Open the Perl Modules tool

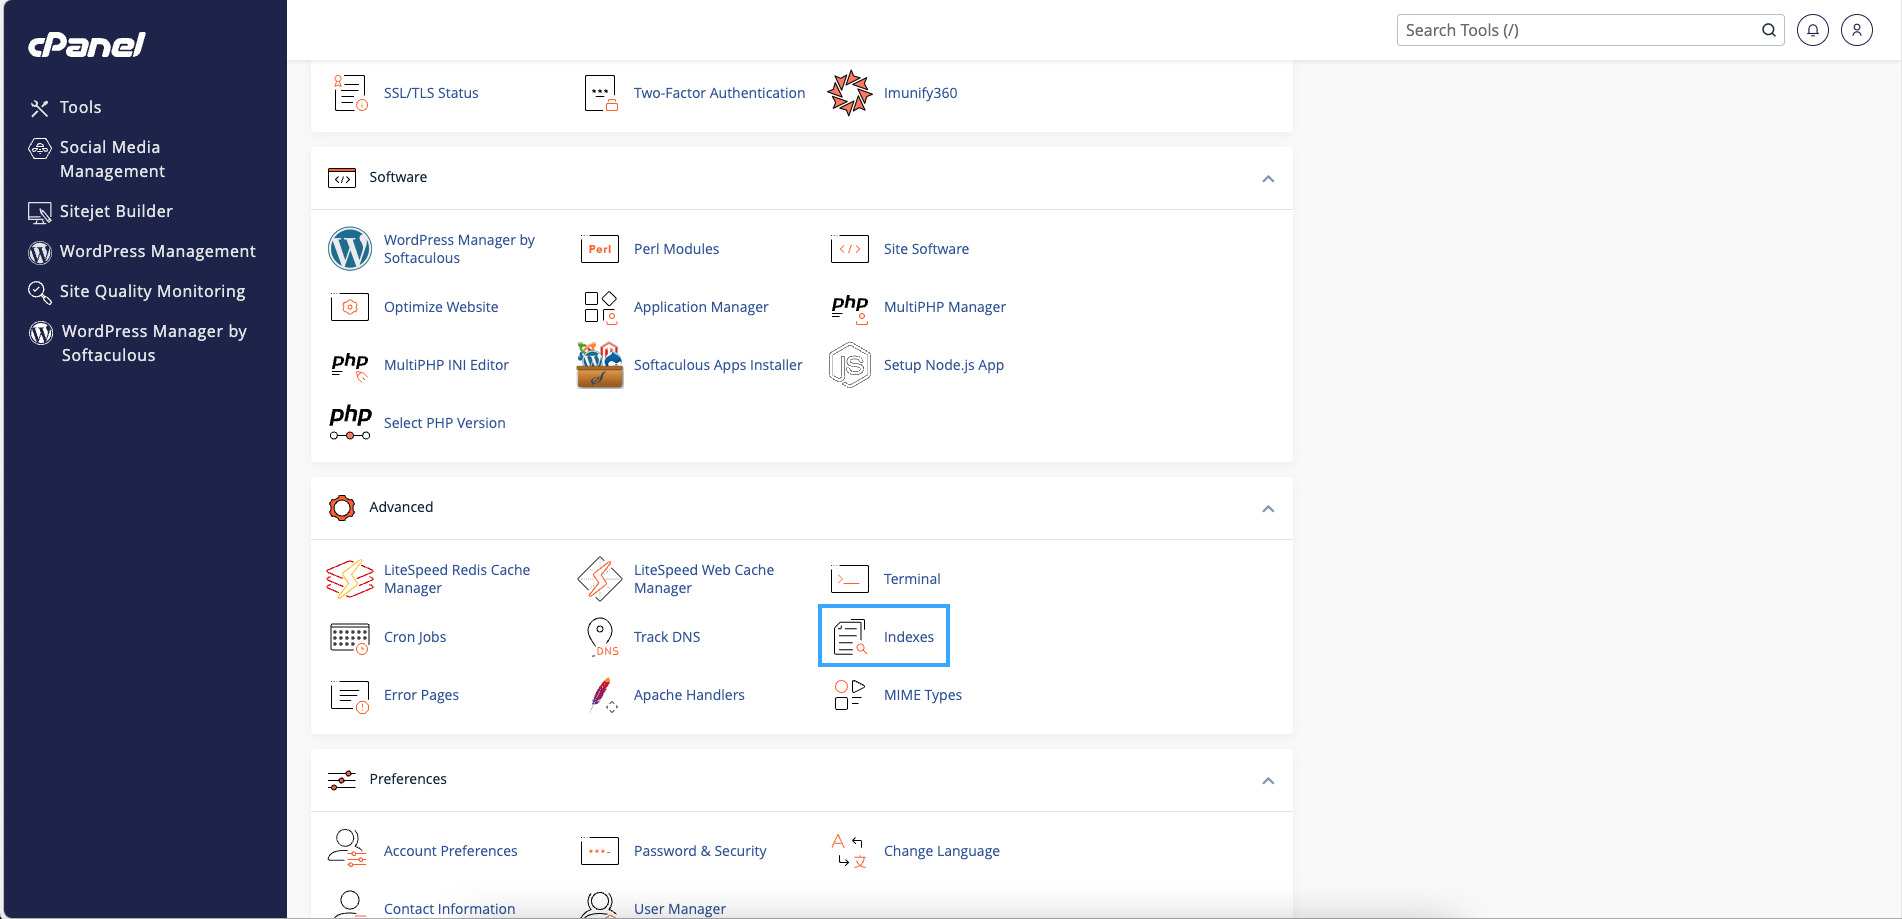pyautogui.click(x=676, y=248)
